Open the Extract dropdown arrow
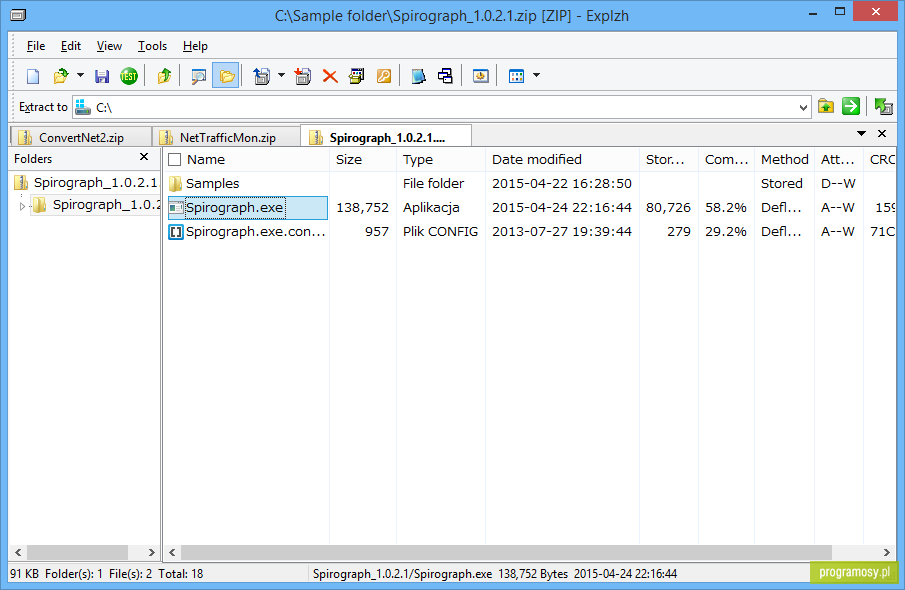 click(282, 75)
